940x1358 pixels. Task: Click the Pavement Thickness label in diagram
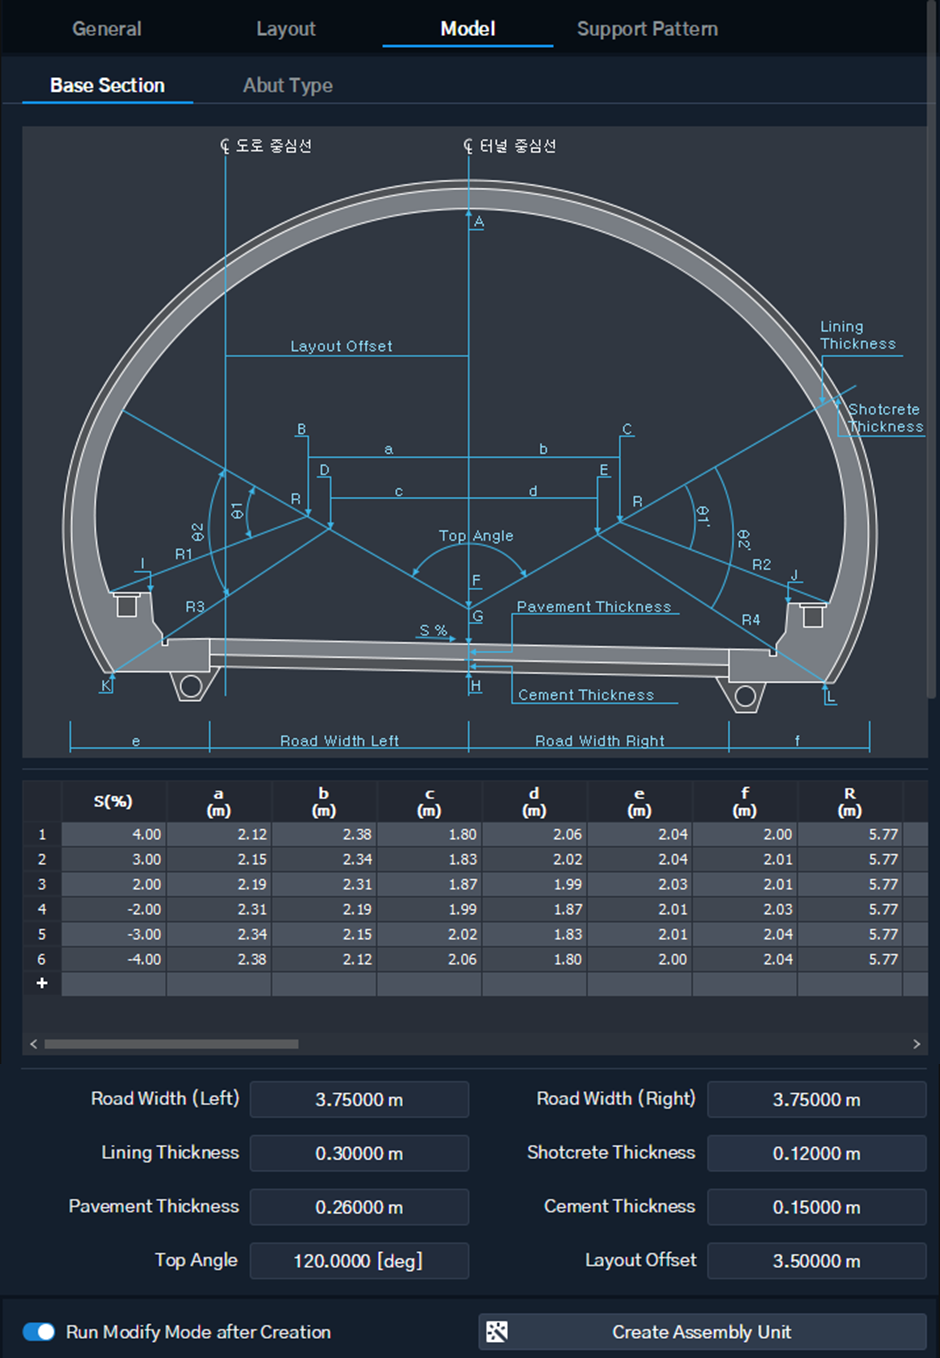594,607
